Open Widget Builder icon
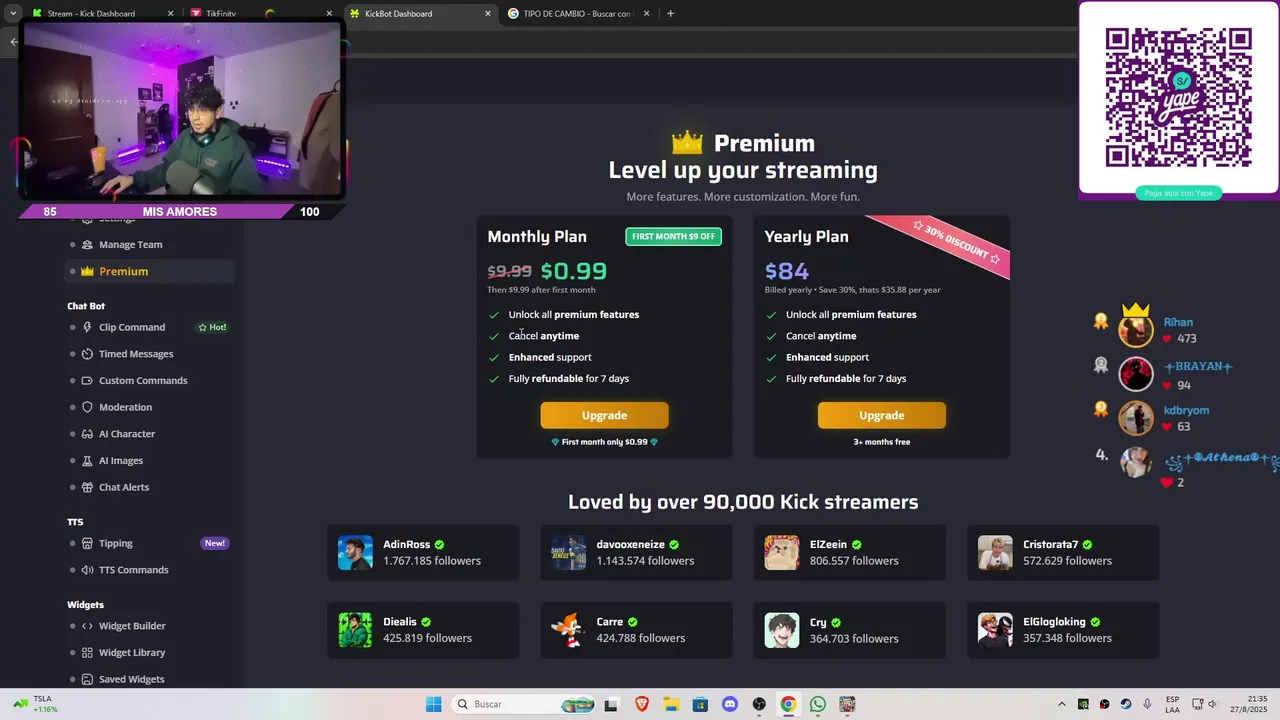This screenshot has height=720, width=1280. (87, 626)
